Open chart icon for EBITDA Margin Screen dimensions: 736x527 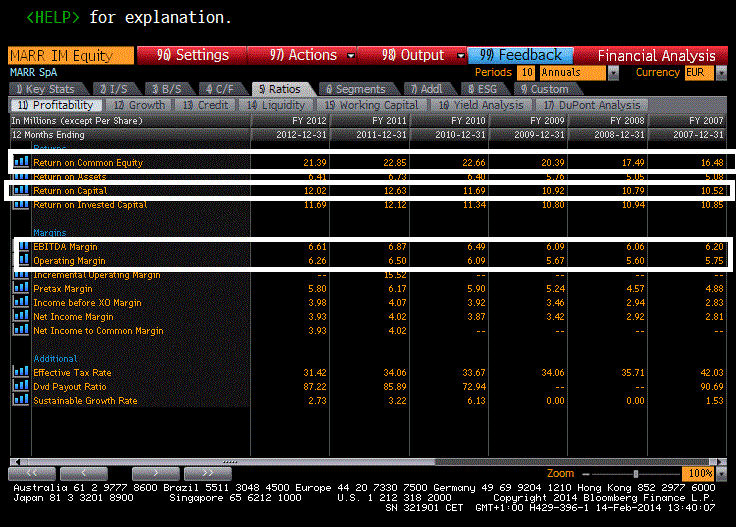tap(23, 246)
